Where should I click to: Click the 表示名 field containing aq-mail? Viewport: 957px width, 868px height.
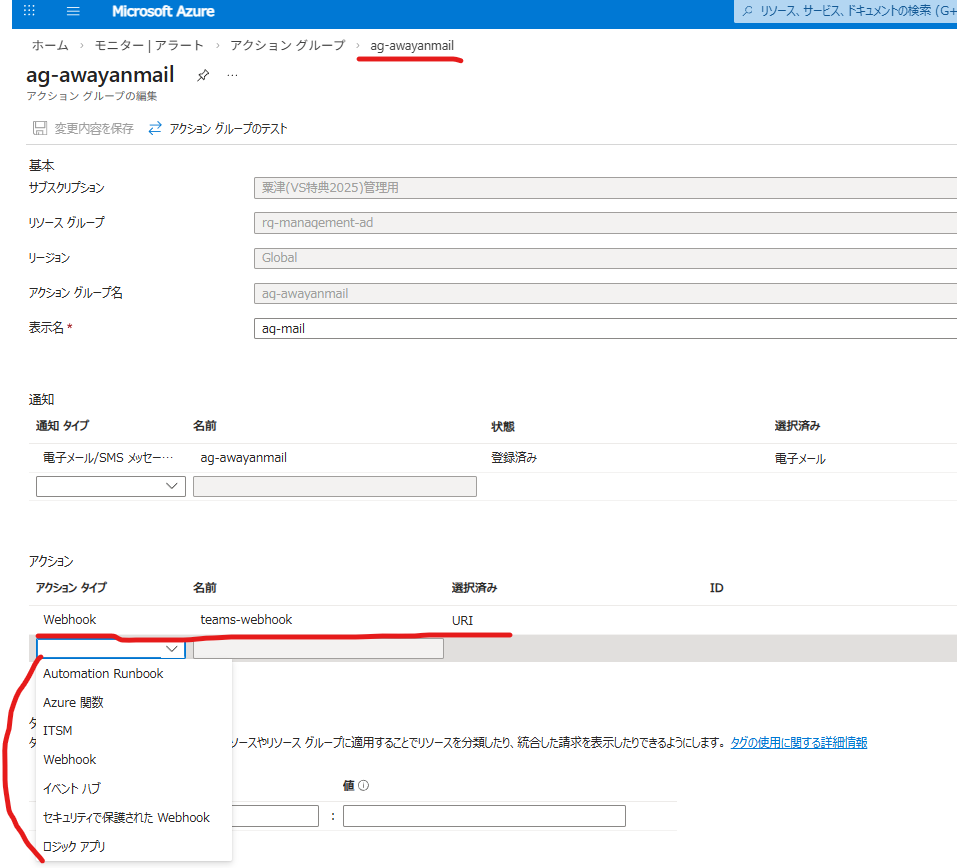(605, 328)
